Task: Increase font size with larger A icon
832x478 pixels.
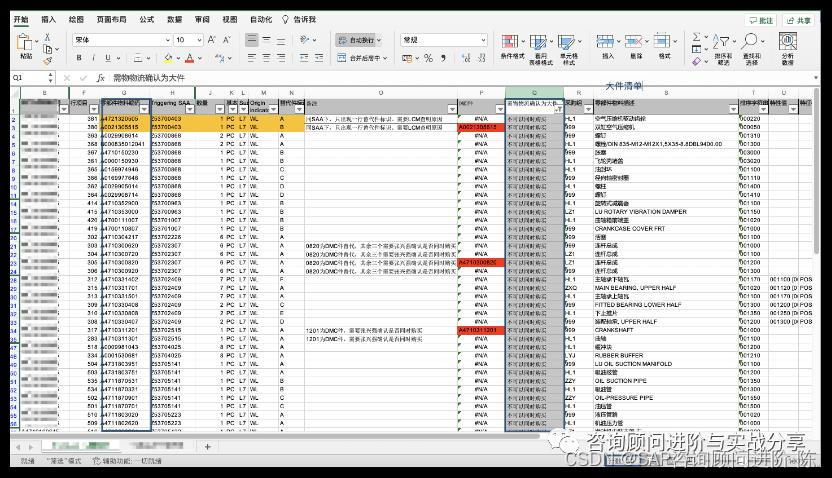Action: pyautogui.click(x=212, y=40)
